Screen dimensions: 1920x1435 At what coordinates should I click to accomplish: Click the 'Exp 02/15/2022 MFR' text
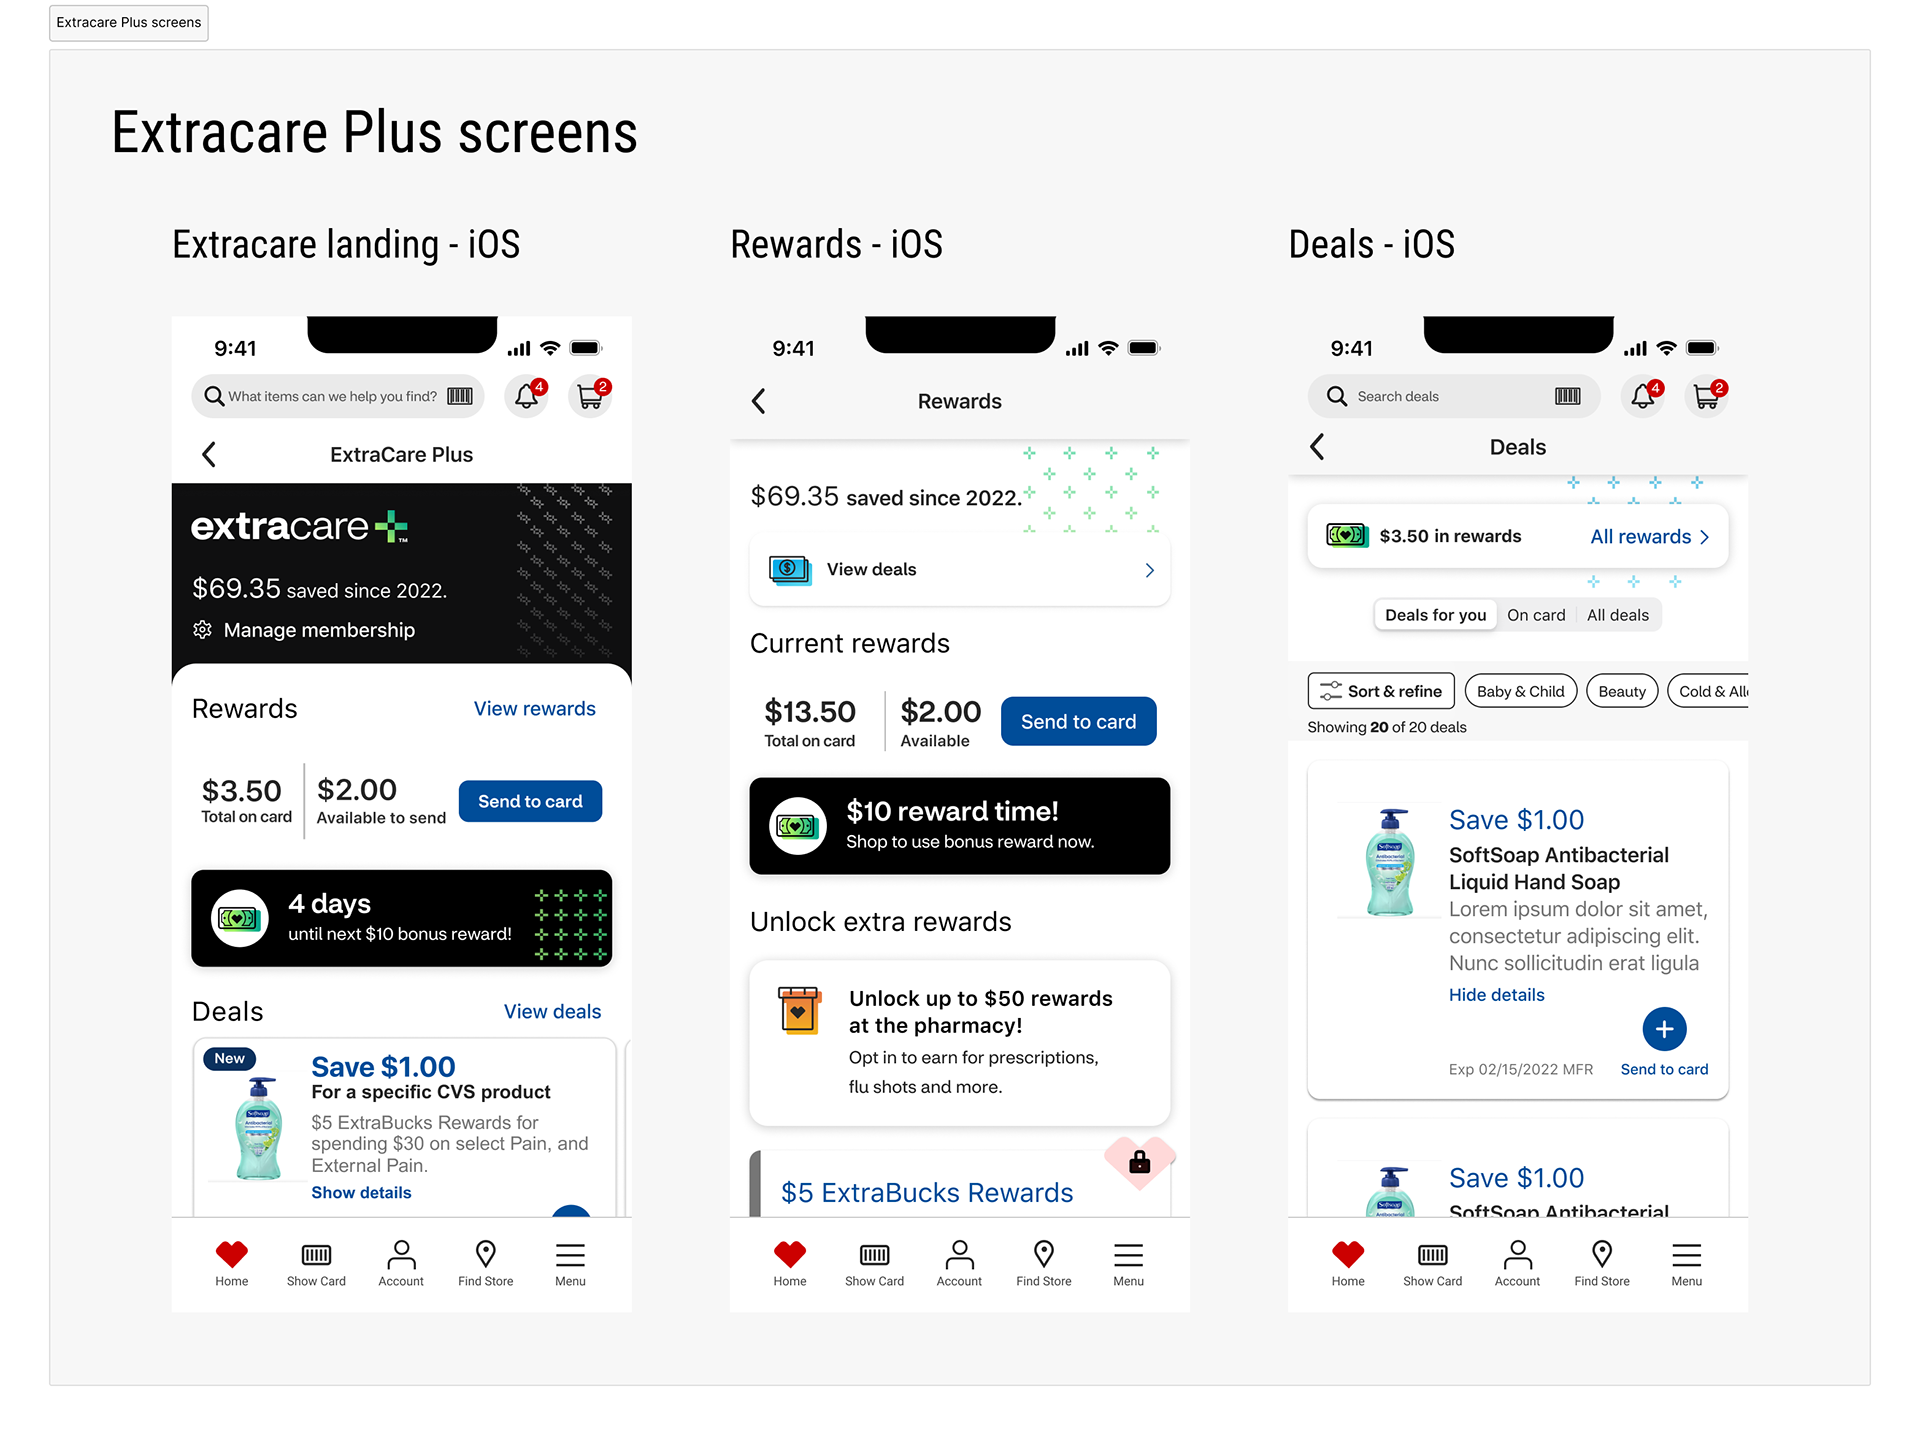(1520, 1069)
